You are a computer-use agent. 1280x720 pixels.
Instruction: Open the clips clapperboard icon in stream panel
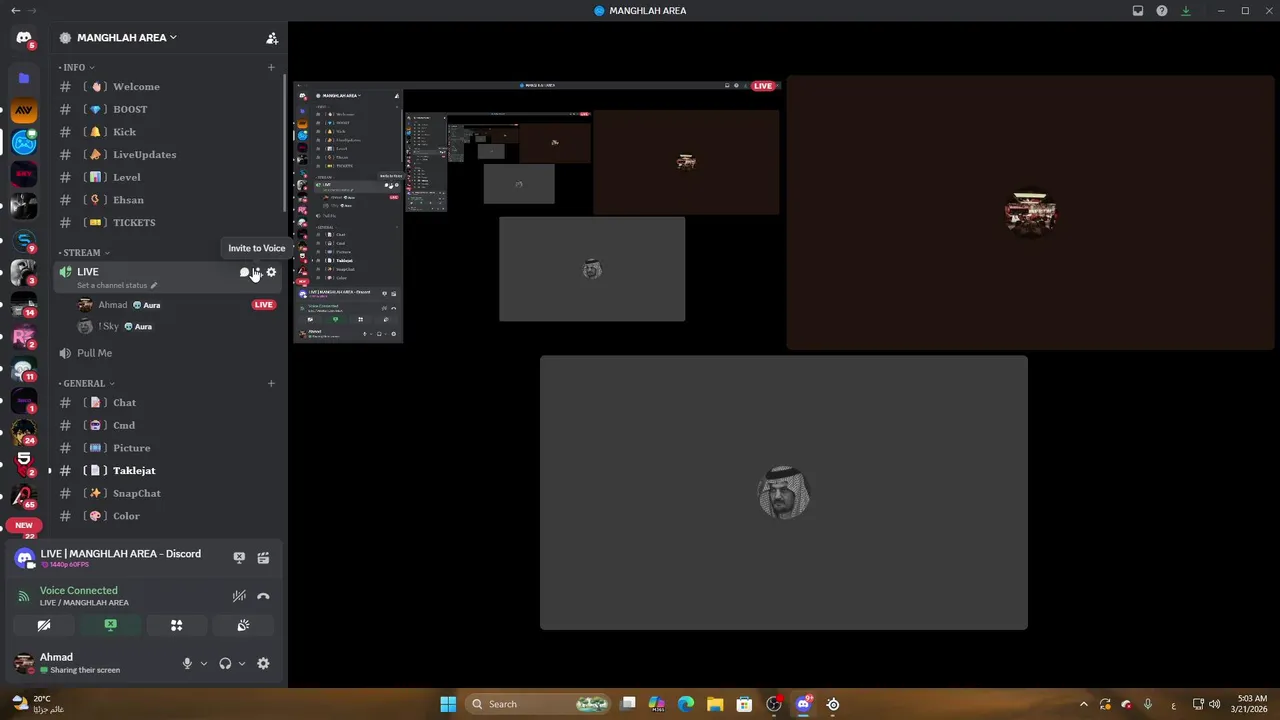click(263, 558)
